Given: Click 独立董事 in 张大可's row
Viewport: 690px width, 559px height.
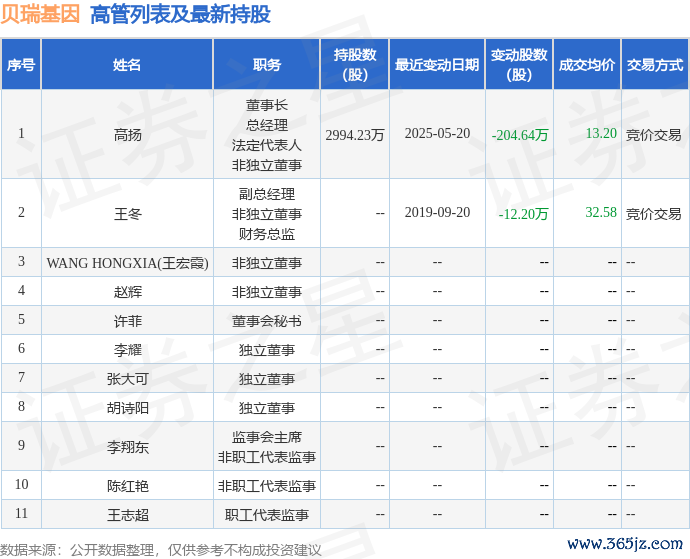Looking at the screenshot, I should tap(267, 379).
